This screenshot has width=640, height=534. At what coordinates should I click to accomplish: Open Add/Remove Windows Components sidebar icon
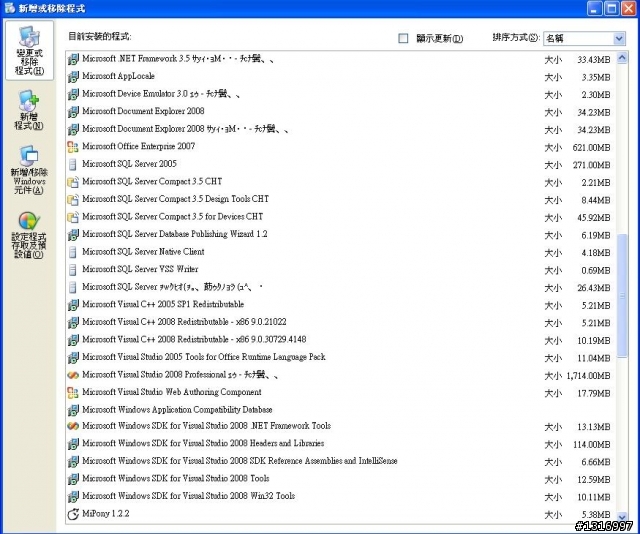tap(29, 169)
